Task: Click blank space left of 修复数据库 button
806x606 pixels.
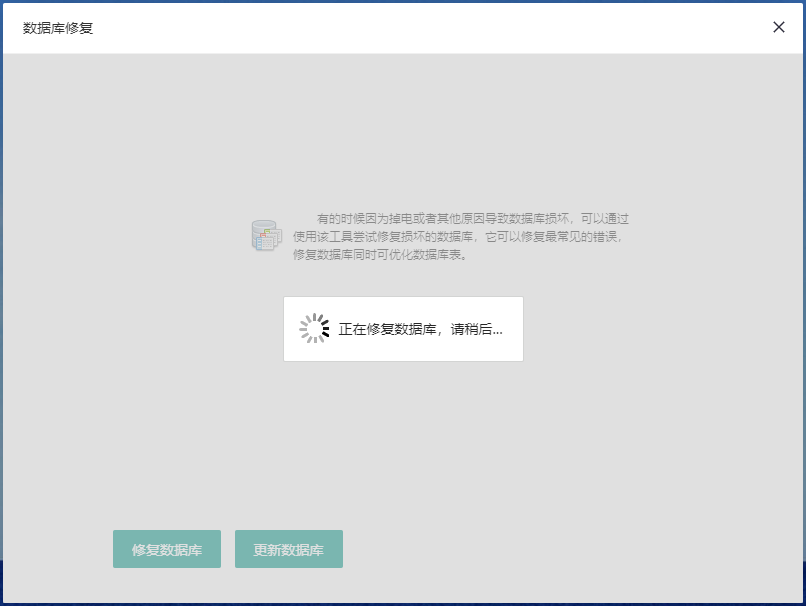Action: (x=58, y=549)
